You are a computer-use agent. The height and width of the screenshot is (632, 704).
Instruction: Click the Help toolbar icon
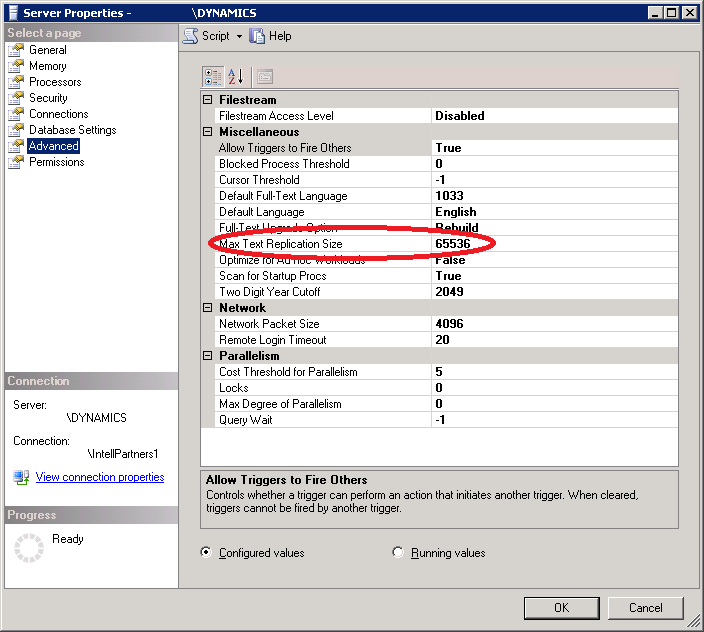pos(257,36)
